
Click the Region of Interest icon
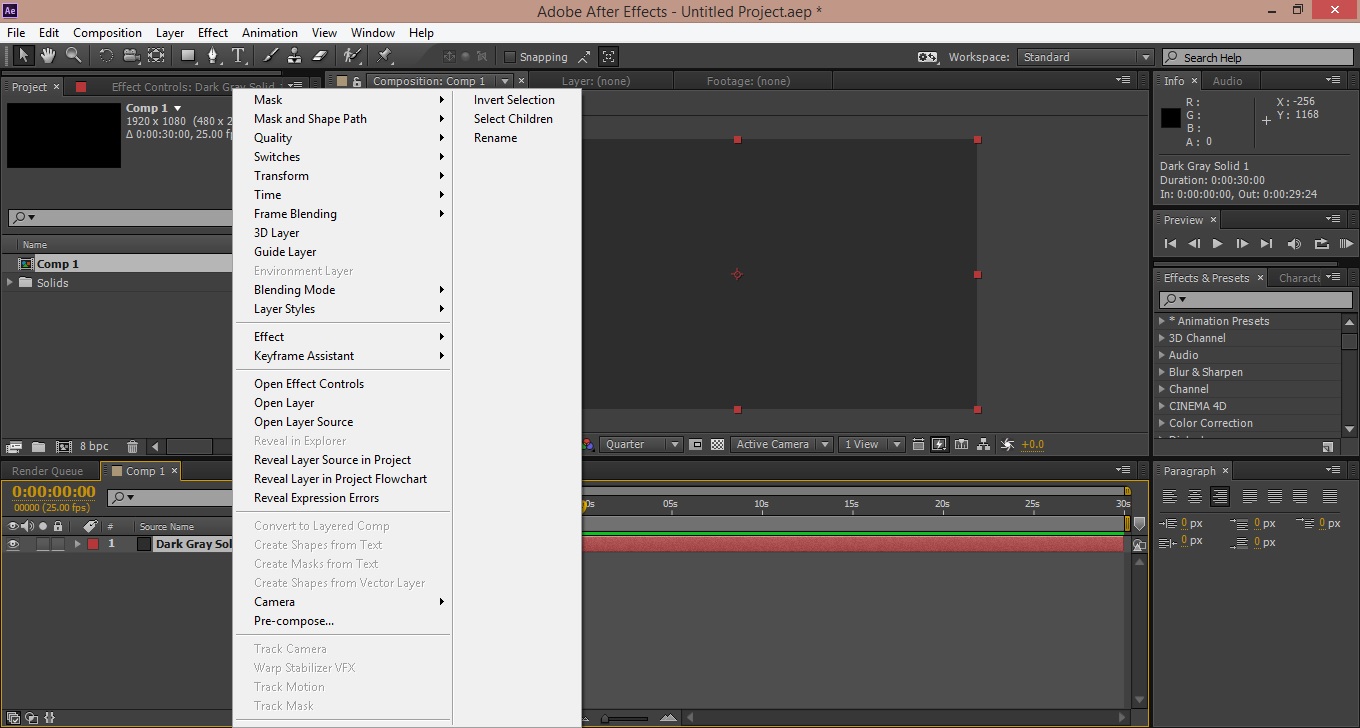[x=695, y=444]
